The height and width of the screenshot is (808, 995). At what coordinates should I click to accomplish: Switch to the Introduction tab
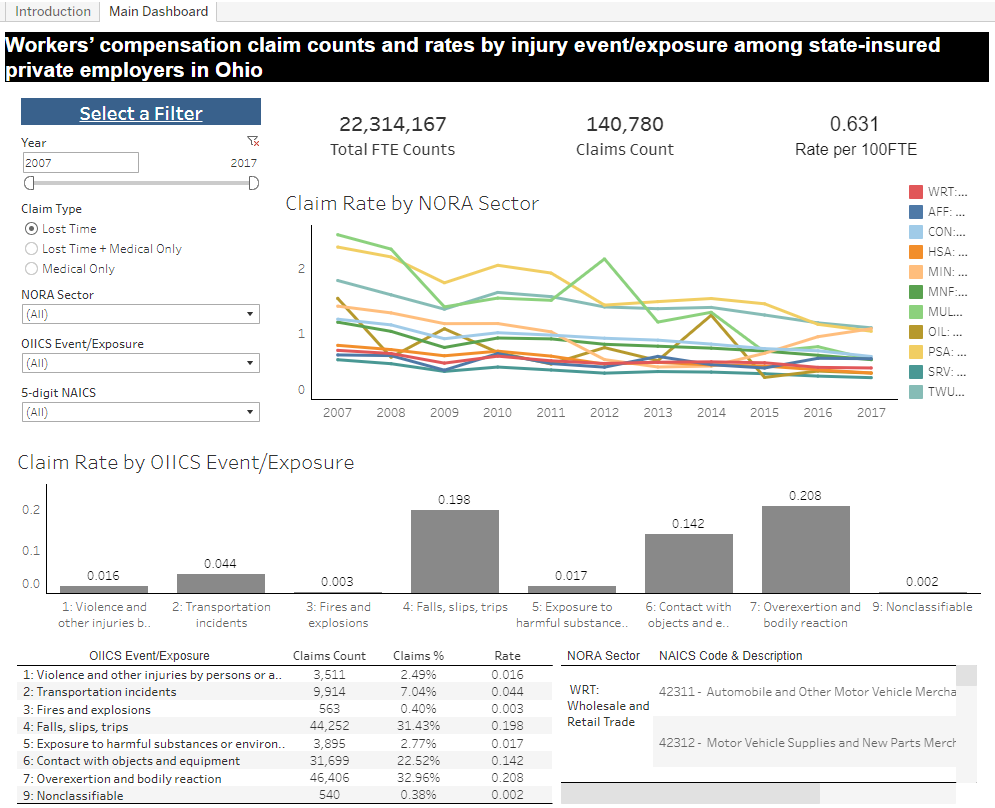(x=53, y=11)
